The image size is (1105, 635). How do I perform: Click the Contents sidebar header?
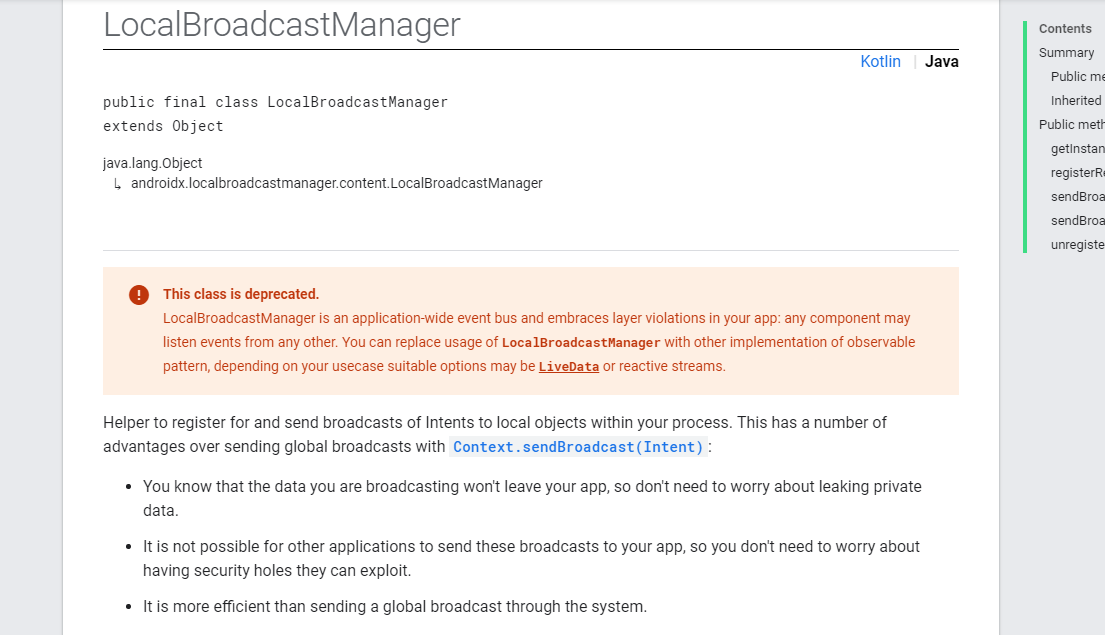click(x=1065, y=28)
